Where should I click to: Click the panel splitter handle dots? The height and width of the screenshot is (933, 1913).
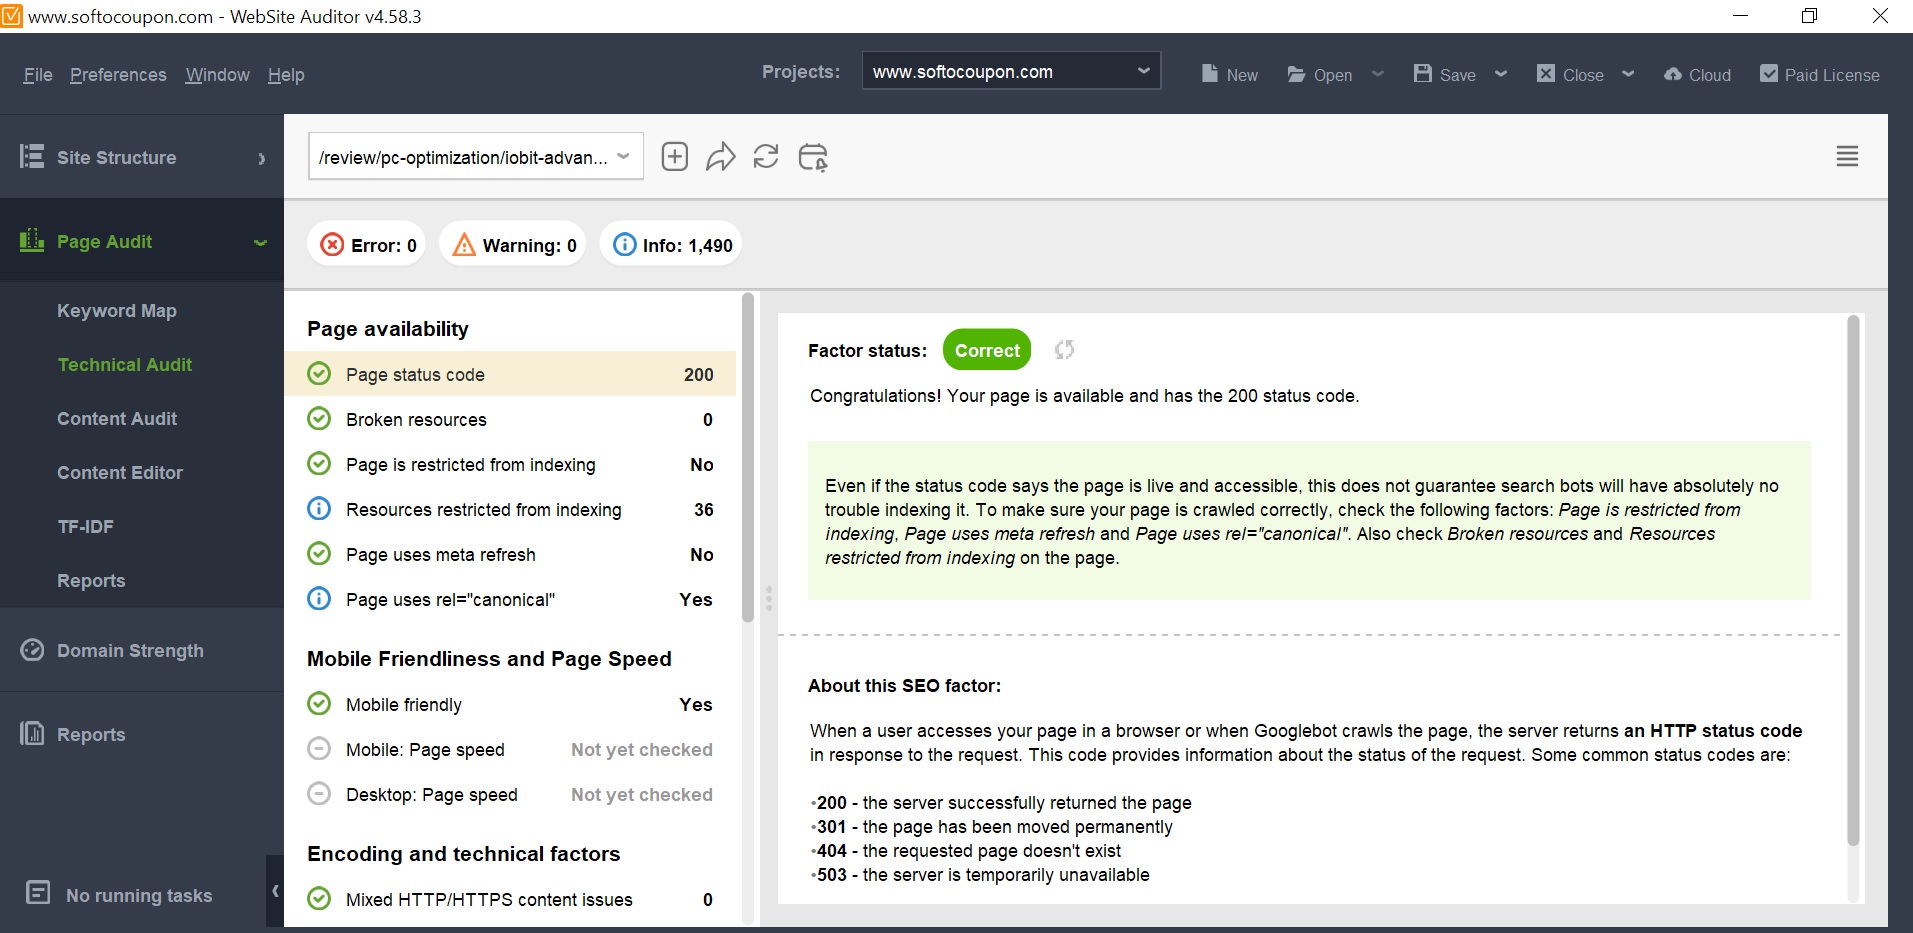pos(769,598)
